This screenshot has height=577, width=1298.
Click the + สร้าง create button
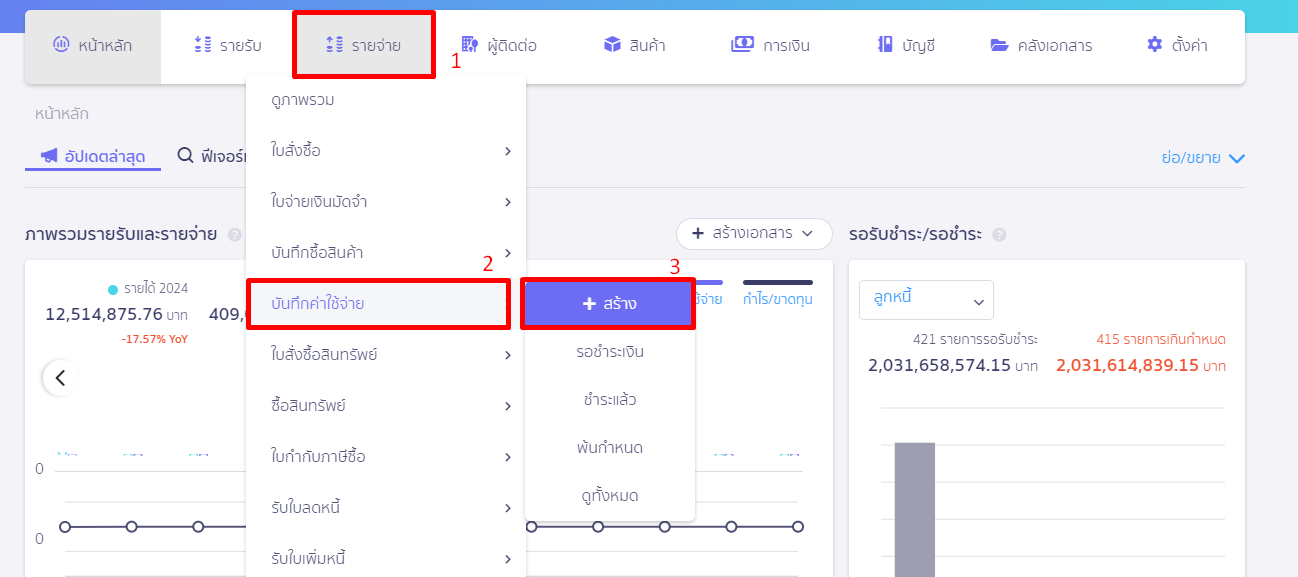point(609,303)
